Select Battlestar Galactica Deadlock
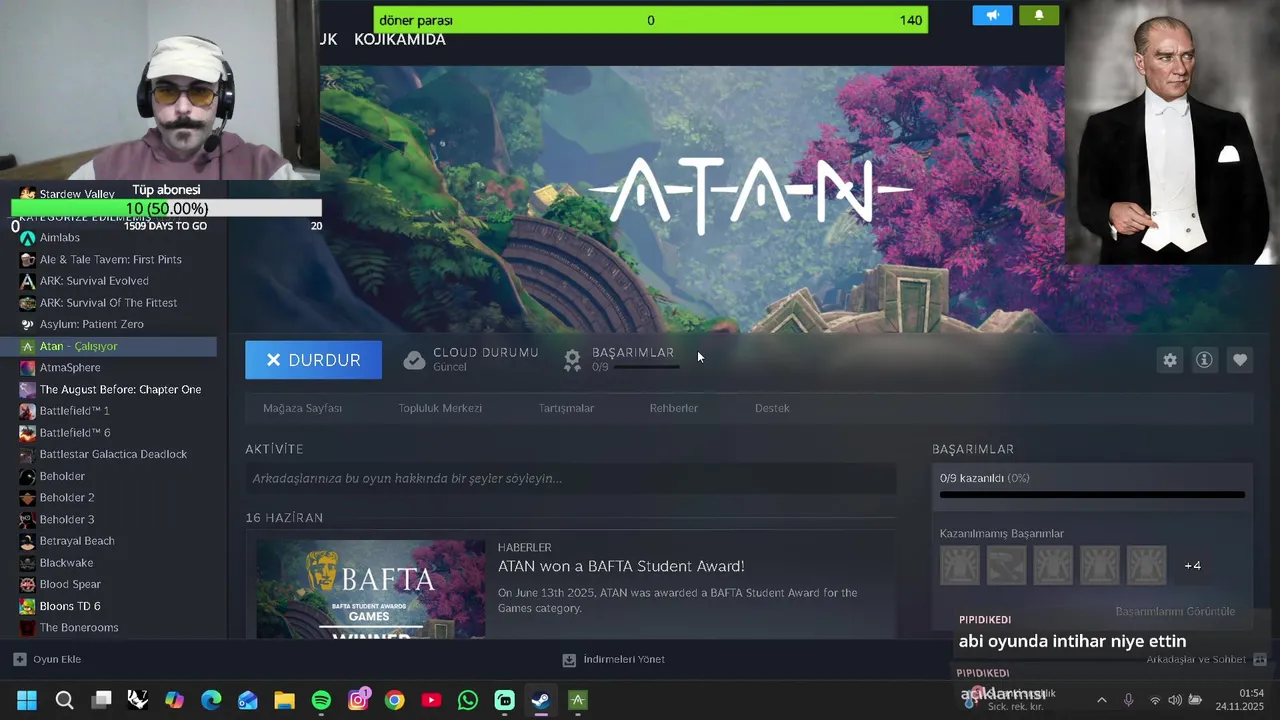Image resolution: width=1280 pixels, height=720 pixels. (113, 454)
